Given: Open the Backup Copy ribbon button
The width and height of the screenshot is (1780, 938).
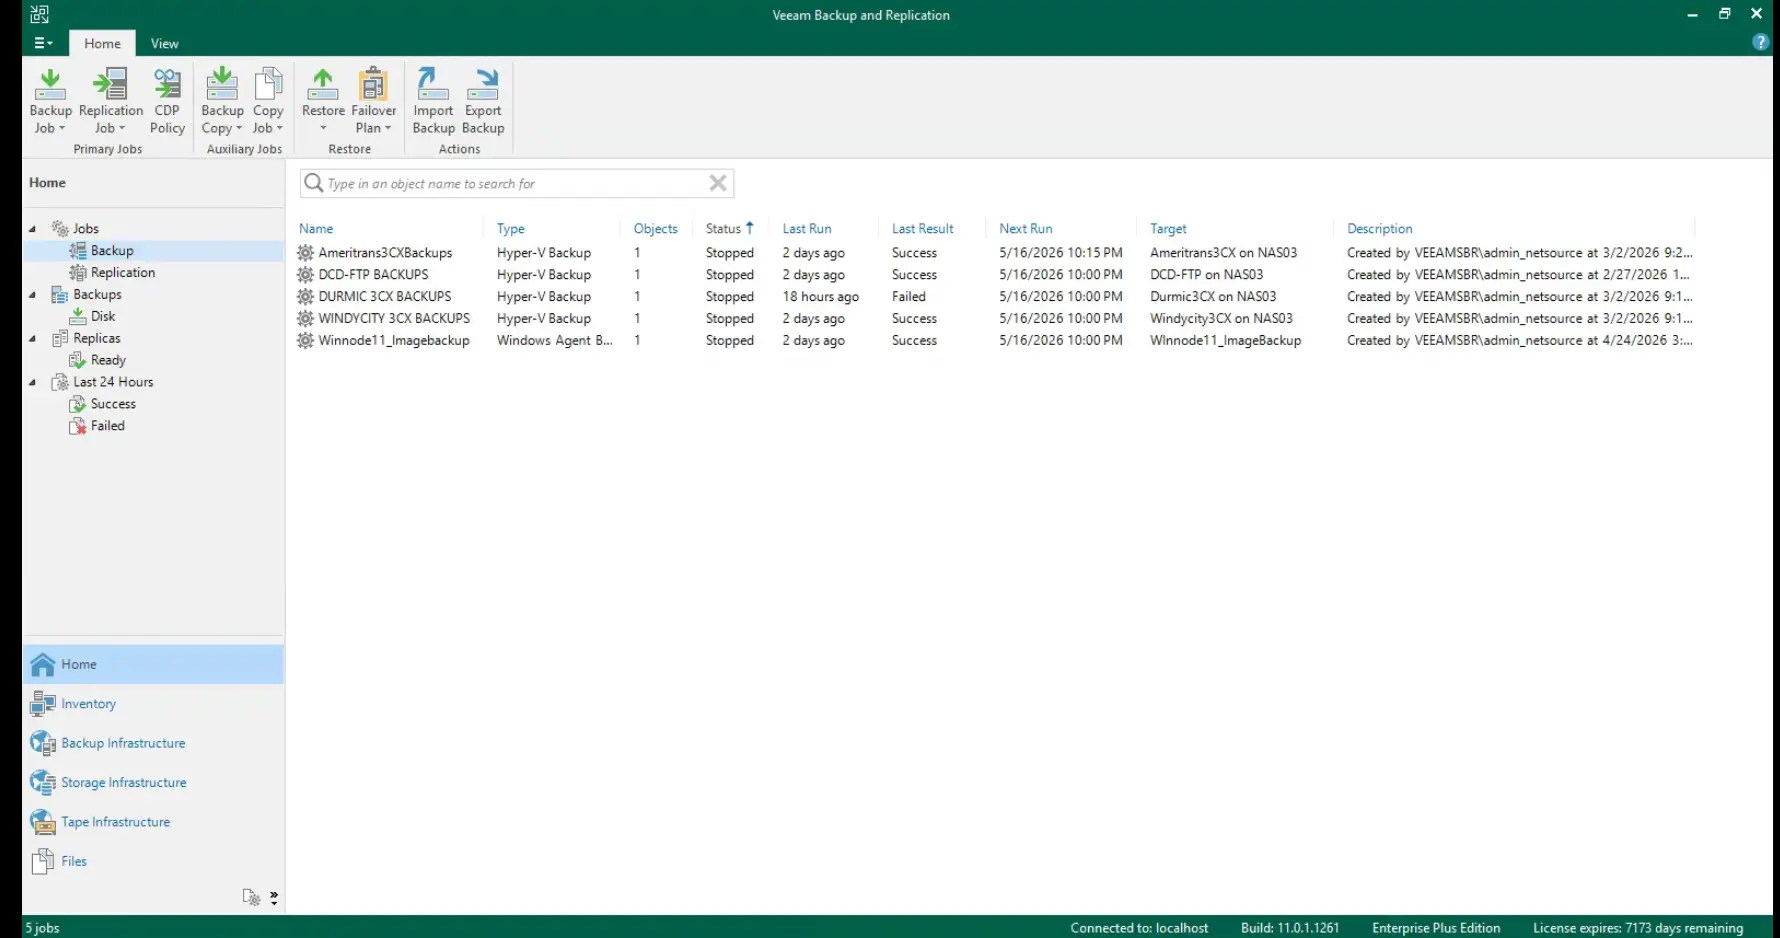Looking at the screenshot, I should (222, 100).
